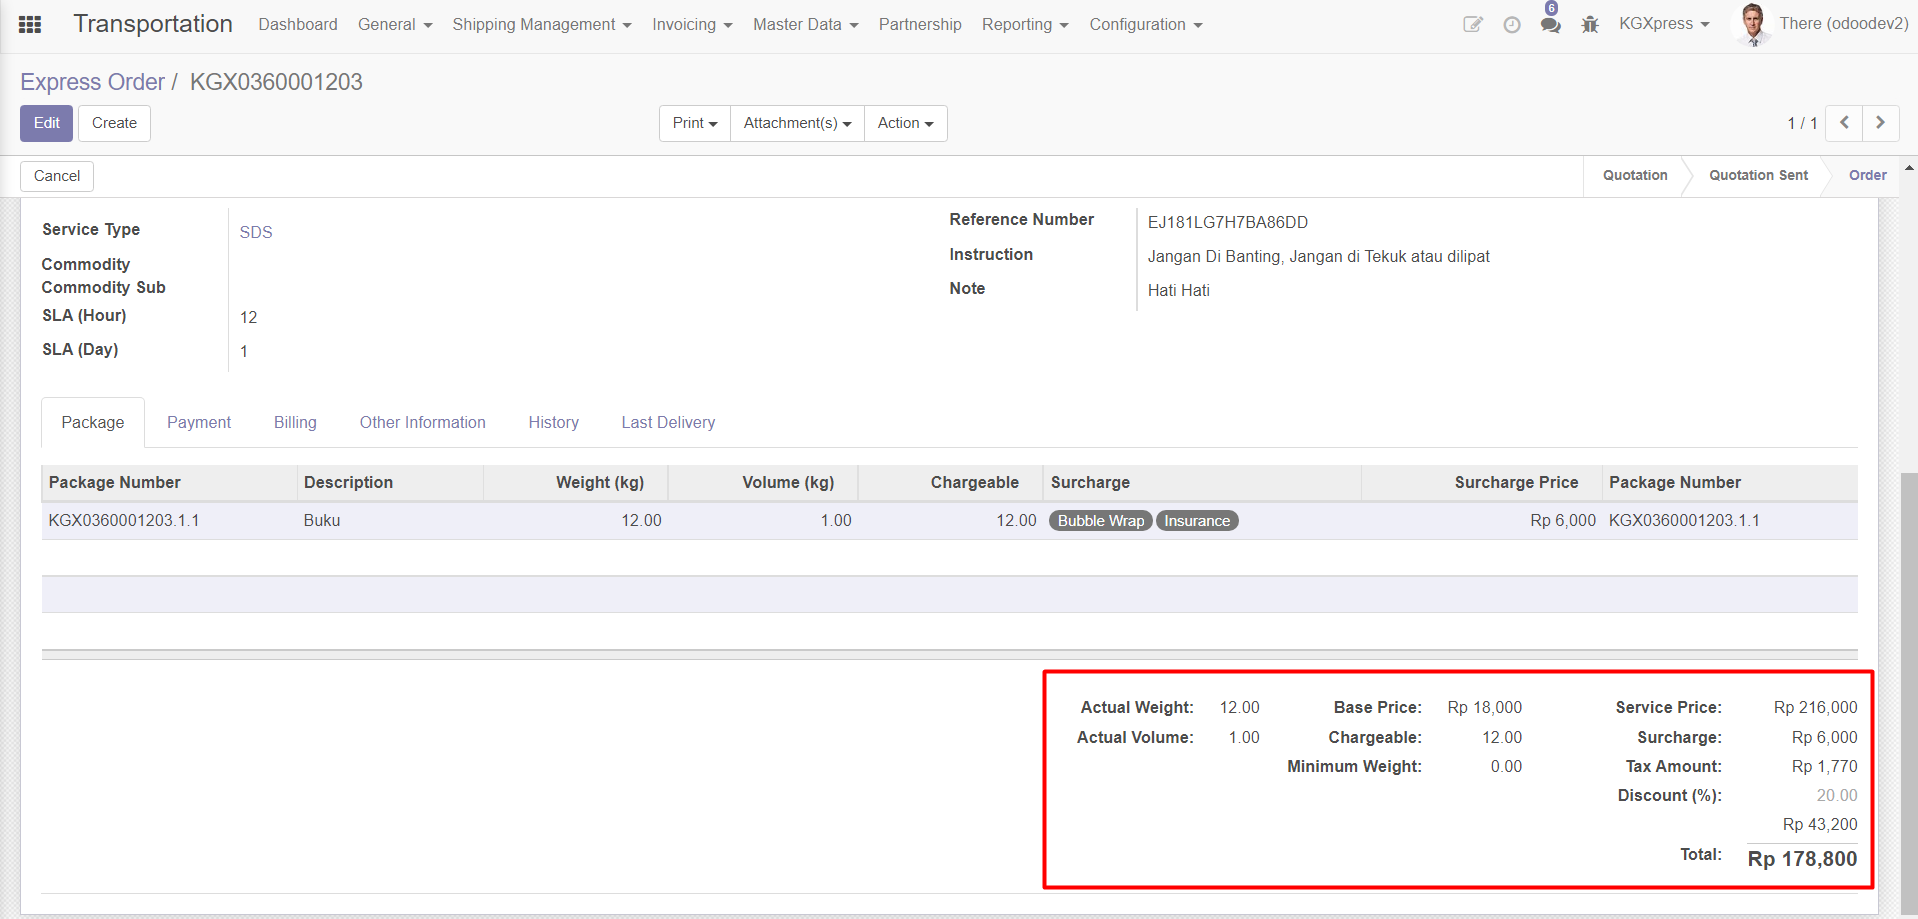
Task: Click the Discount value 20.00
Action: (1837, 796)
